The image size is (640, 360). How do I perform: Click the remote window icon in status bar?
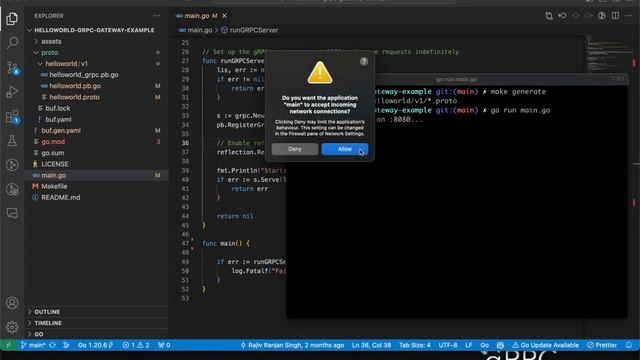[x=8, y=345]
